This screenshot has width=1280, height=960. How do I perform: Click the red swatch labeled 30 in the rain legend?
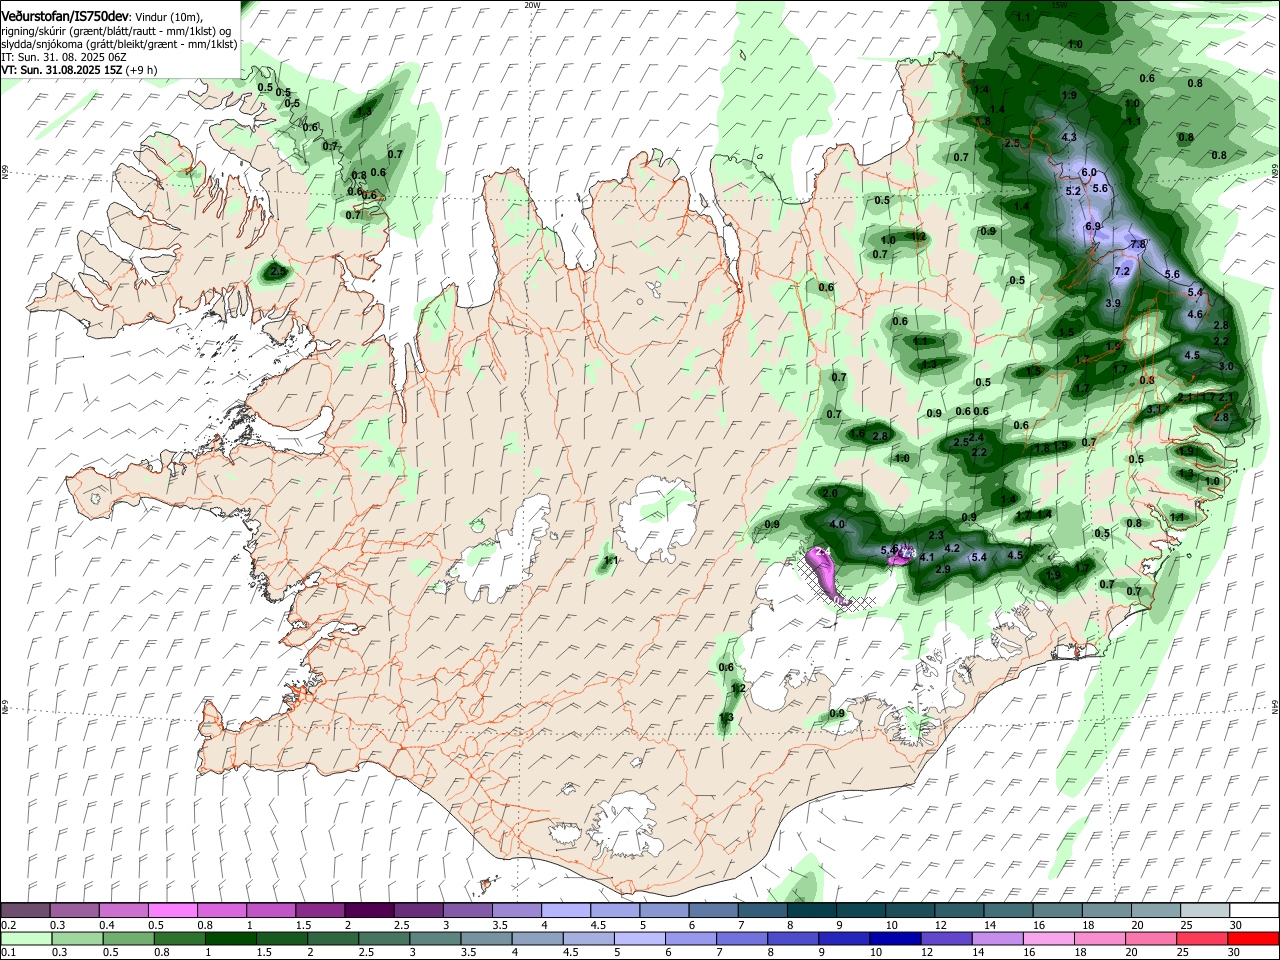(1254, 938)
